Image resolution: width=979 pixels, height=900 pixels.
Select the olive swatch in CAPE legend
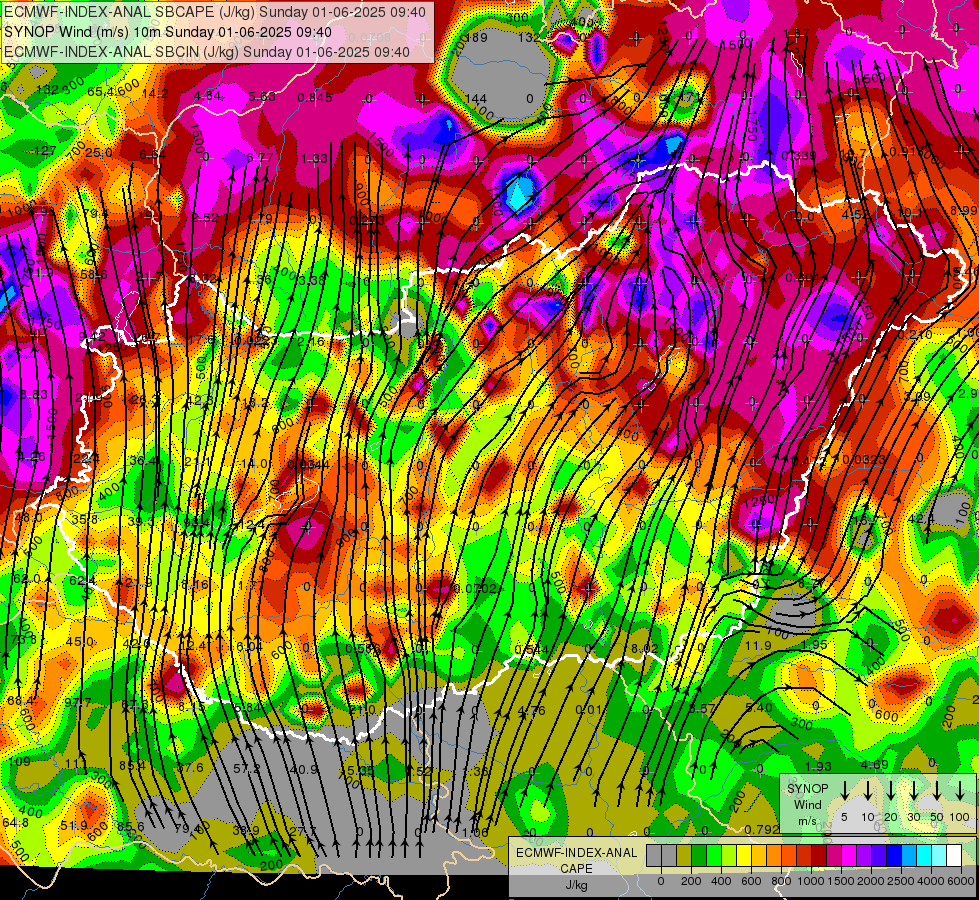[x=684, y=856]
